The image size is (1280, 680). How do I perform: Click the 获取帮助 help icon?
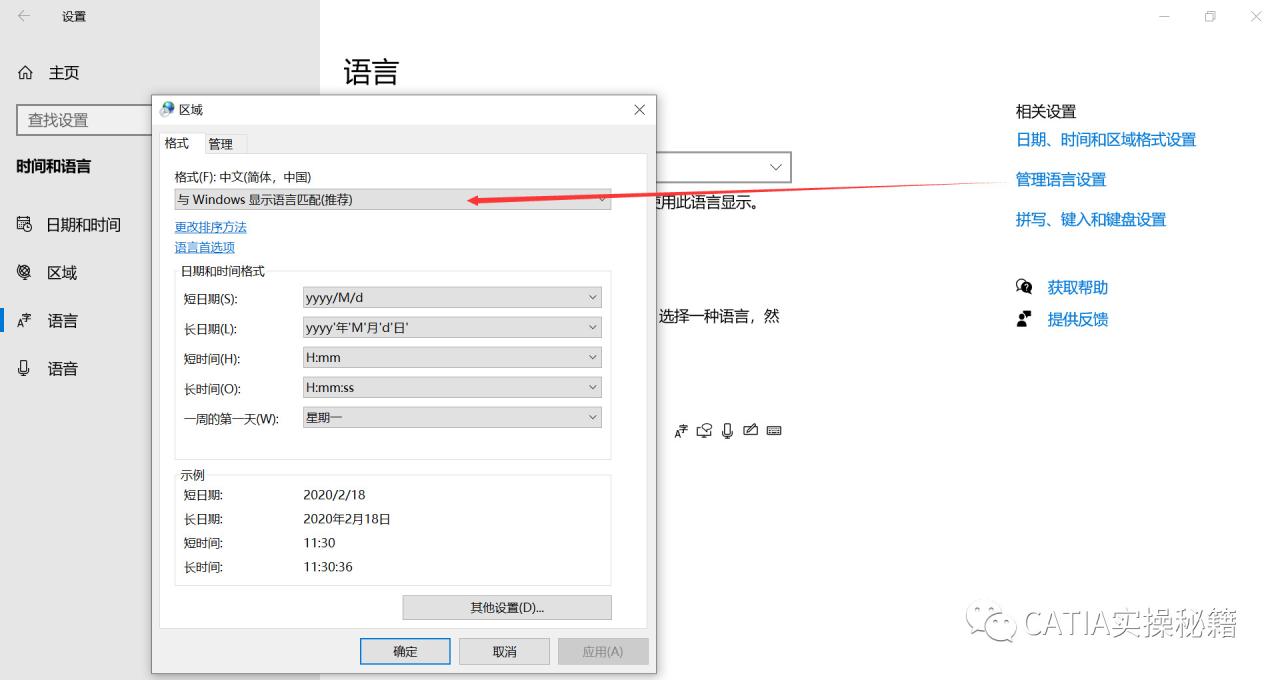(x=1024, y=287)
